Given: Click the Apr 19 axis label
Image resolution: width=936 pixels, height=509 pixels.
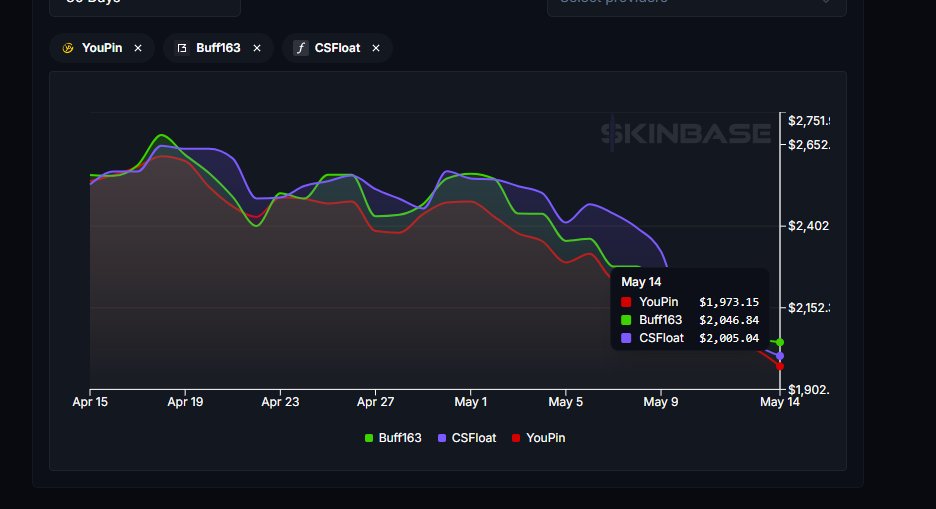Looking at the screenshot, I should pos(185,402).
